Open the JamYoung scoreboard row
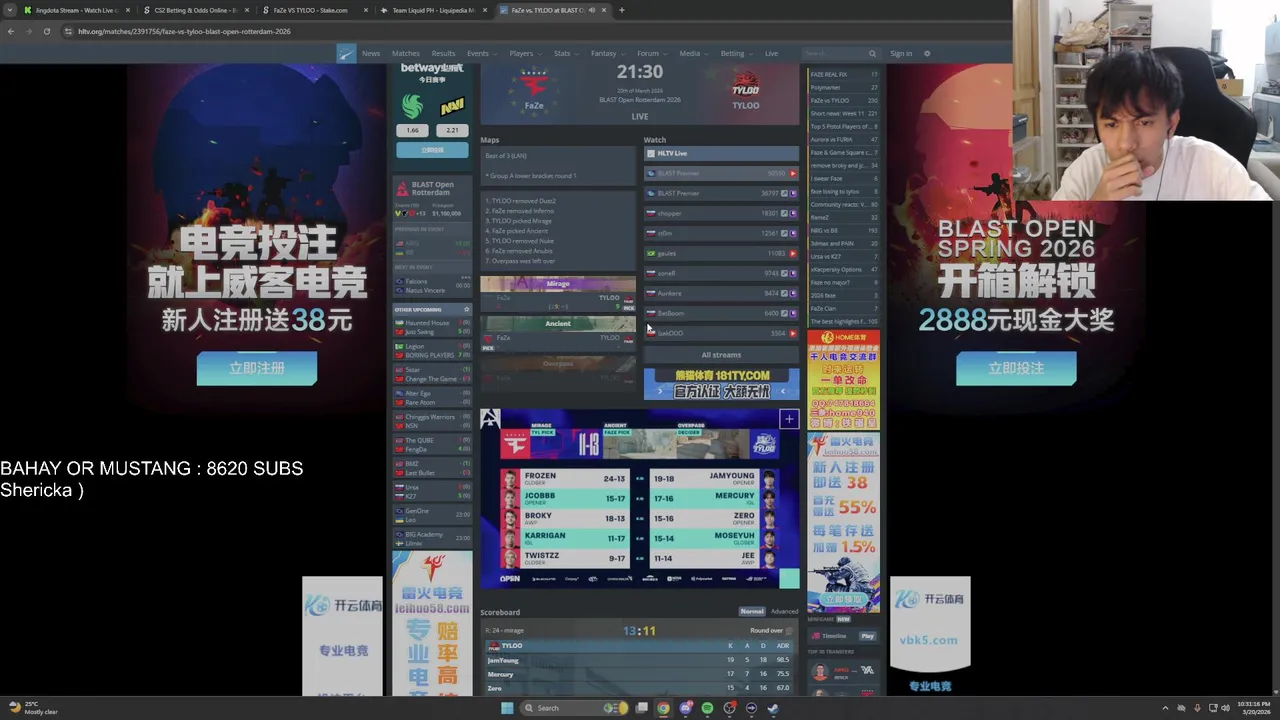This screenshot has height=720, width=1280. point(639,660)
